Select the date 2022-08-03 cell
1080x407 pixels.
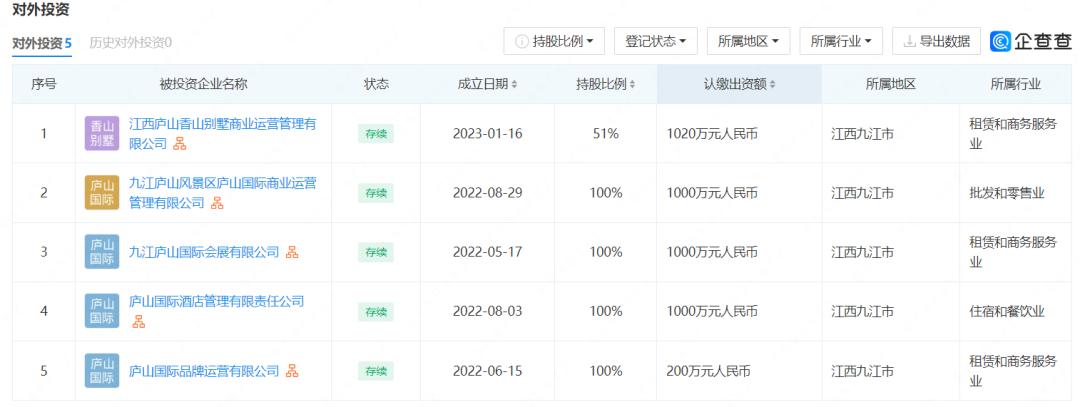[488, 311]
